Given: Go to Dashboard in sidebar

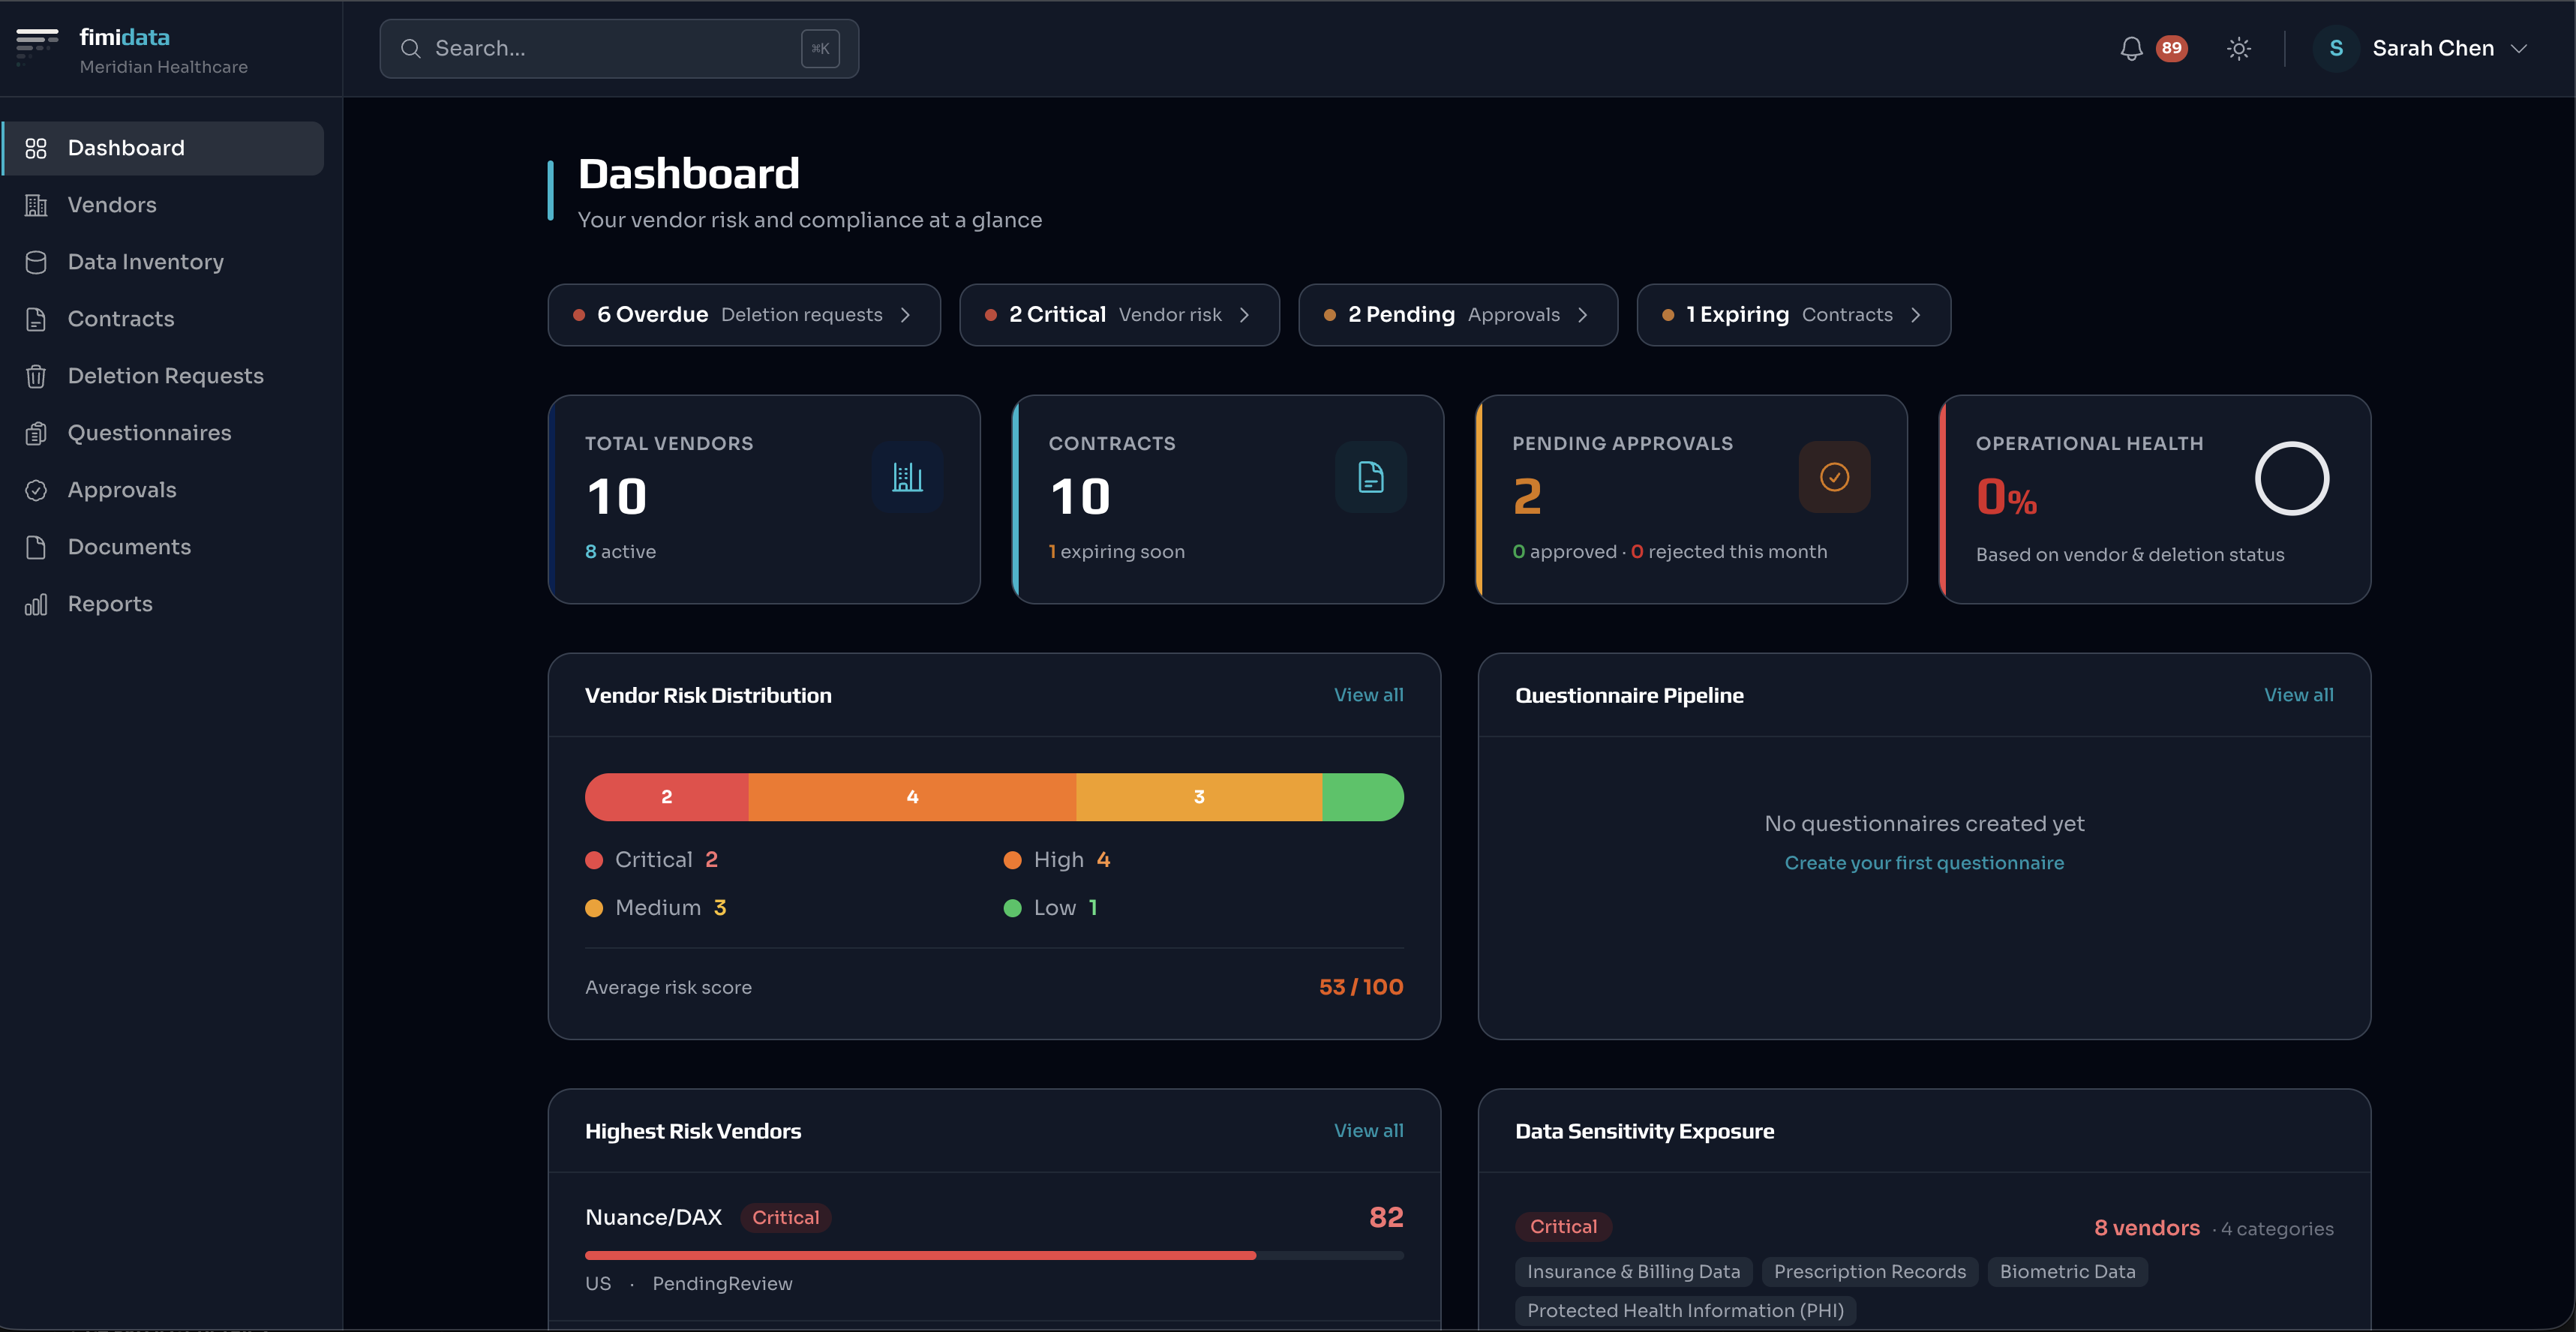Looking at the screenshot, I should pyautogui.click(x=163, y=148).
